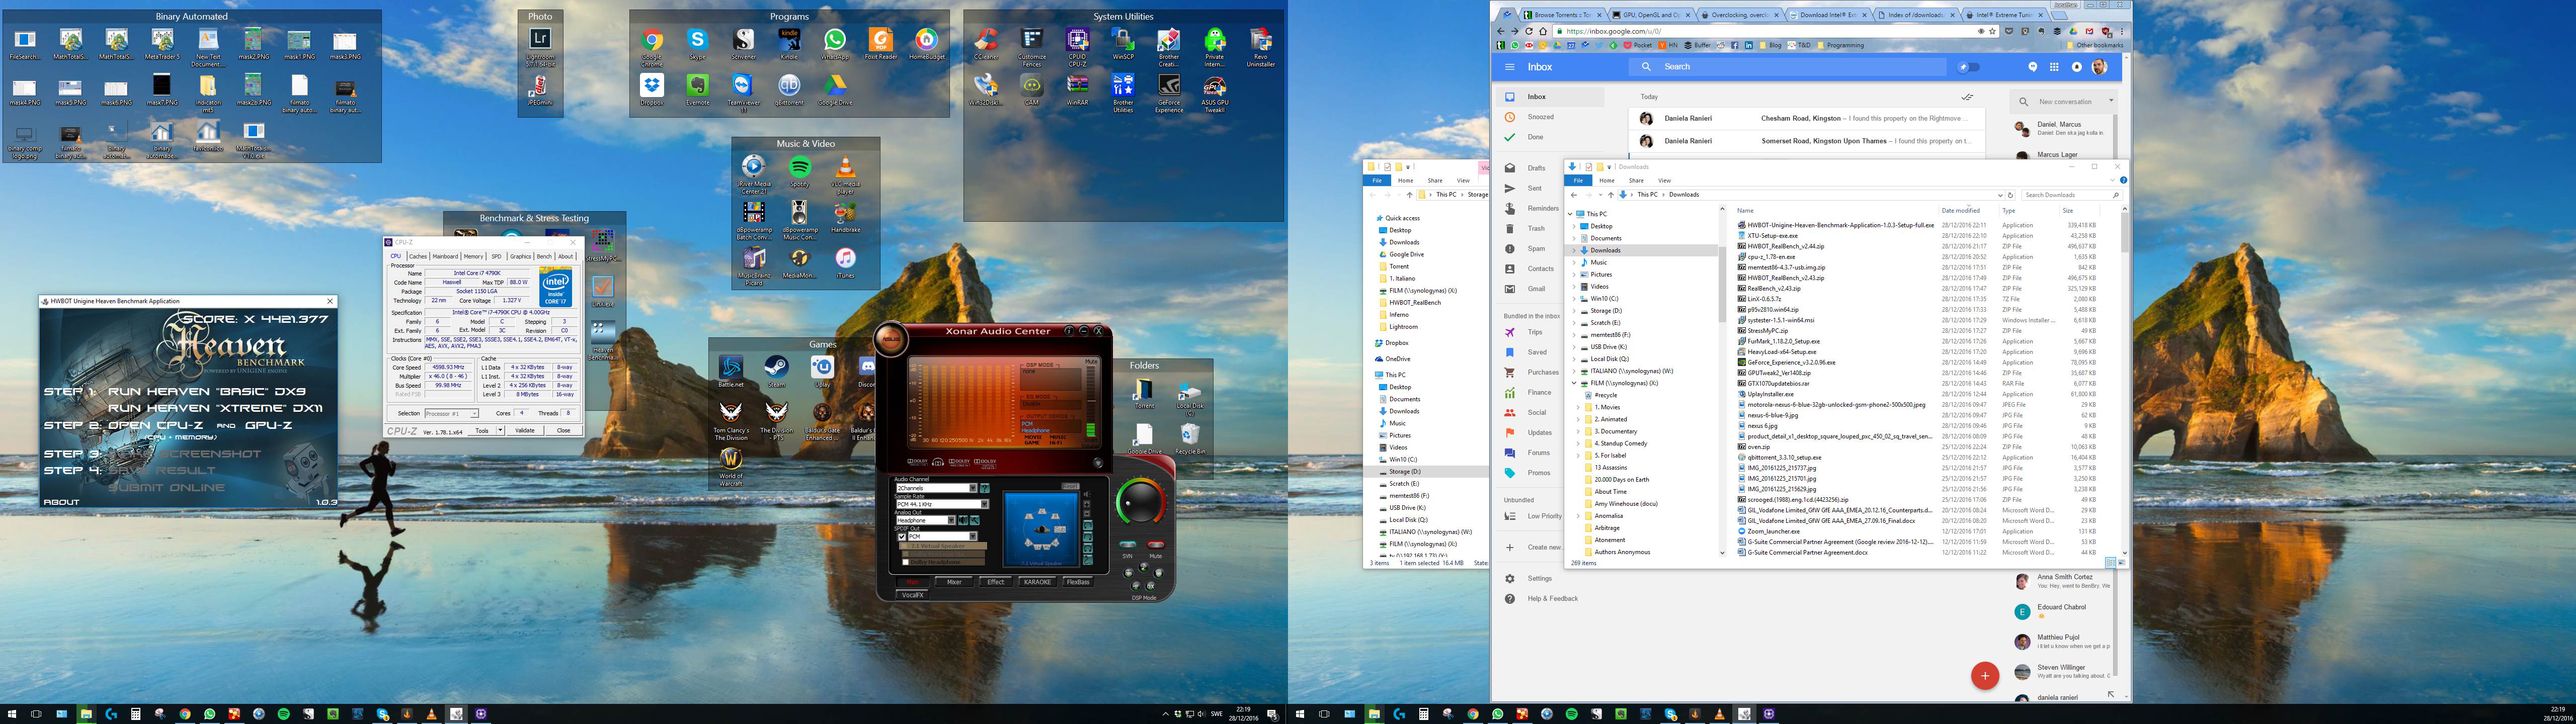Toggle pinned-items switch in the Inbox header

click(x=1968, y=67)
